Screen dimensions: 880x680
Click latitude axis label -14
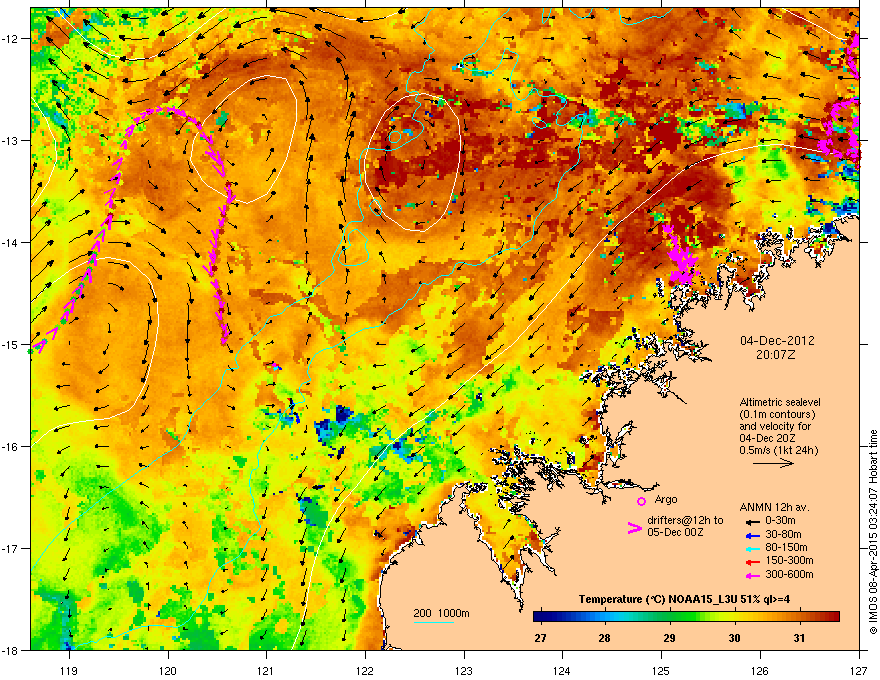[x=10, y=242]
